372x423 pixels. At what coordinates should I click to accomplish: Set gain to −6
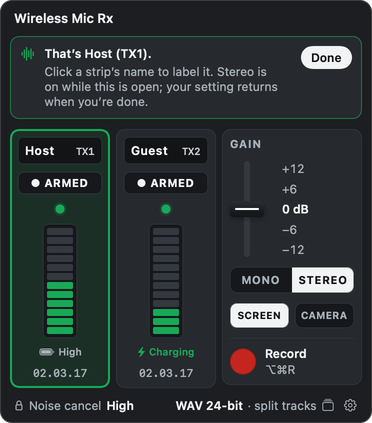[x=289, y=230]
